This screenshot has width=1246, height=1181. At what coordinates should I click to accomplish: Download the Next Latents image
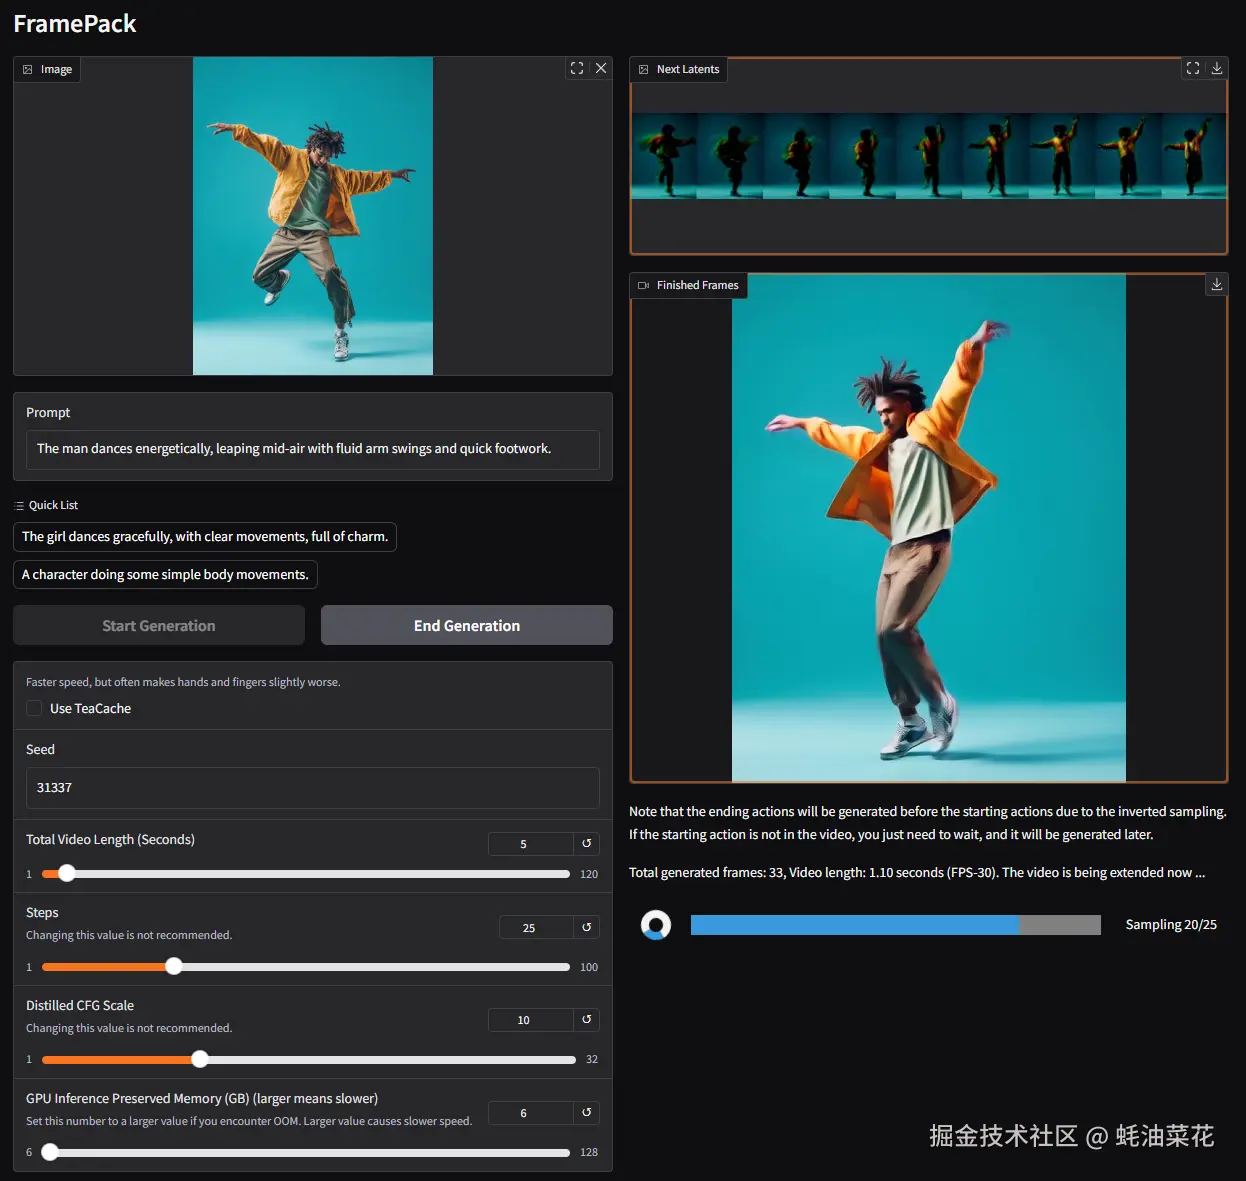coord(1217,68)
